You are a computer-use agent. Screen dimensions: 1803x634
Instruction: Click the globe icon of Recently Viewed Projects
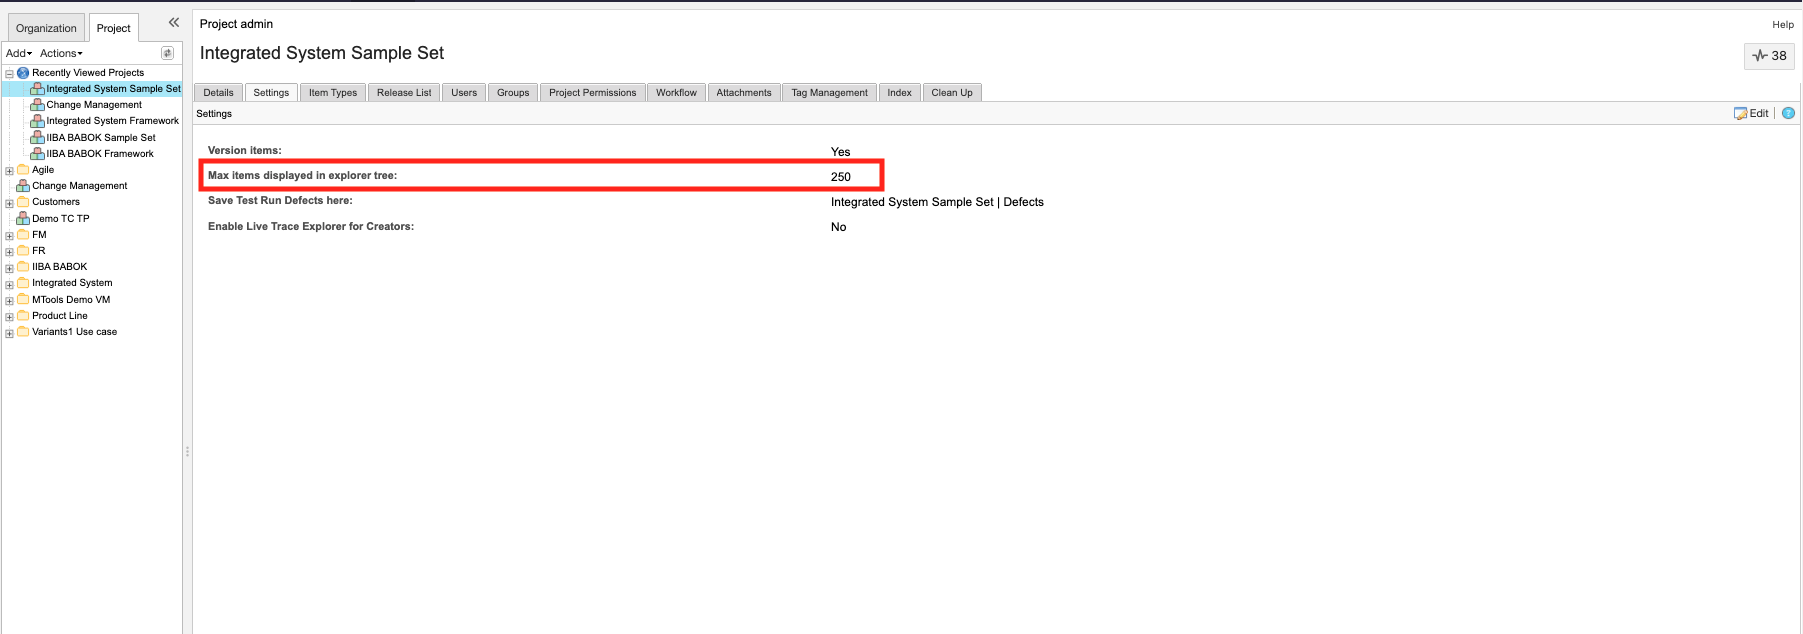23,73
